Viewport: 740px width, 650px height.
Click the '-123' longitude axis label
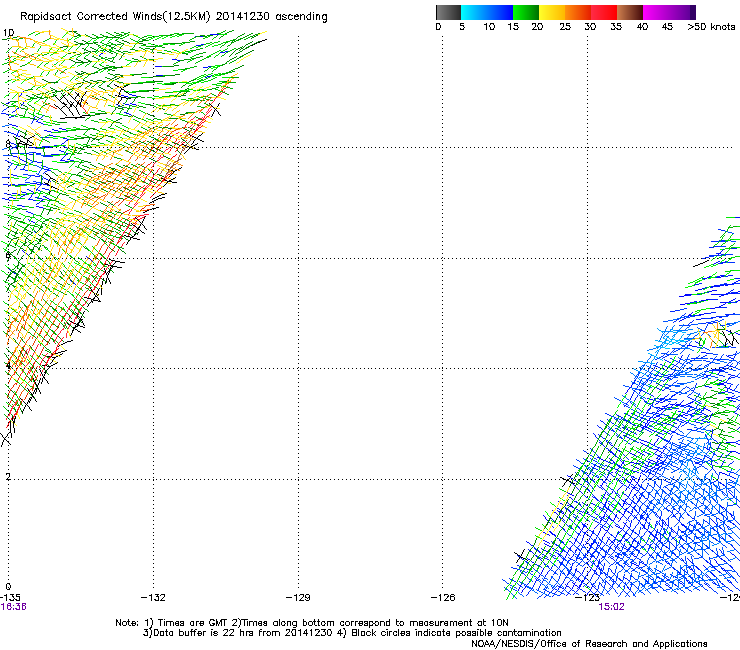coord(587,598)
